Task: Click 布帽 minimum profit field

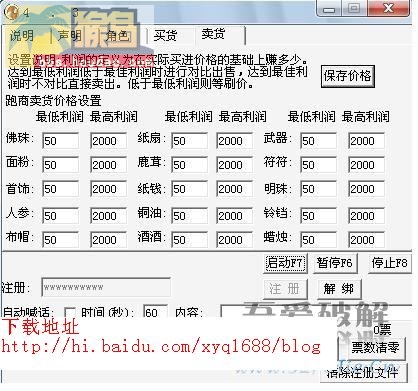Action: 61,240
